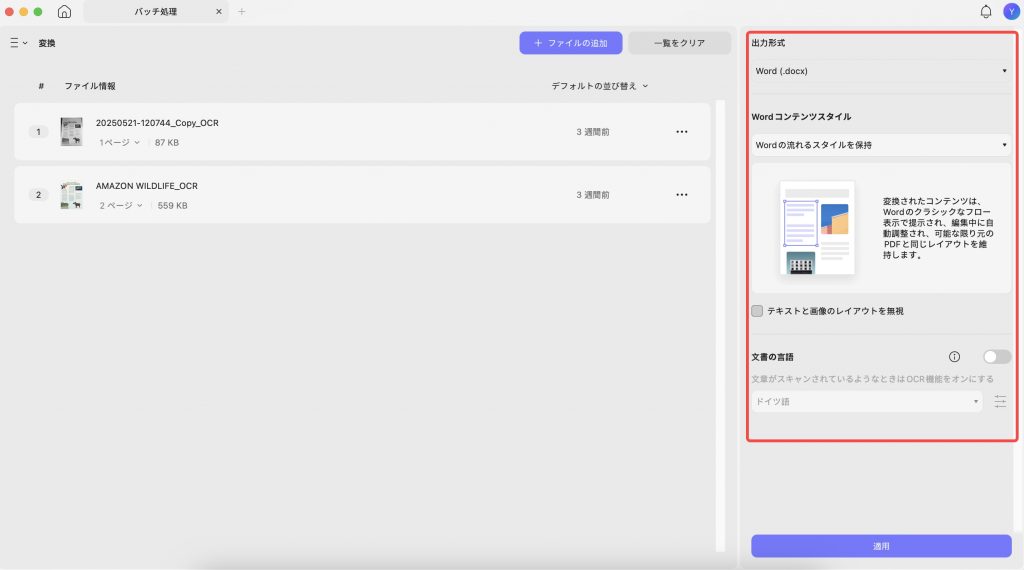Open thumbnail of AMAZON WILDLIFE_OCR
Screen dimensions: 1024x570
click(x=71, y=195)
